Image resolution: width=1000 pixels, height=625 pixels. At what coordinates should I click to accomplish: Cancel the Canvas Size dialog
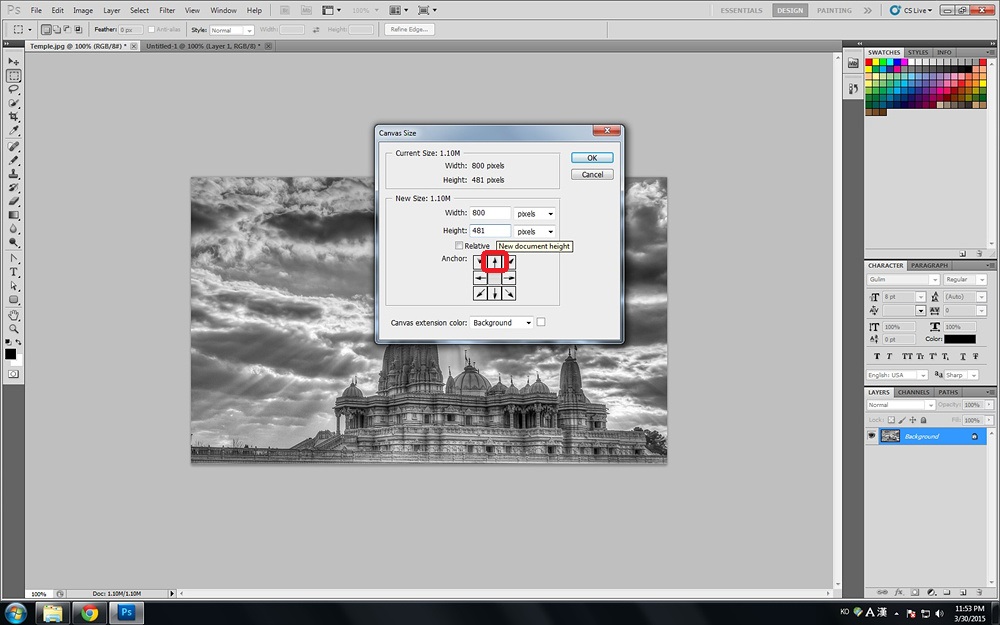[592, 174]
